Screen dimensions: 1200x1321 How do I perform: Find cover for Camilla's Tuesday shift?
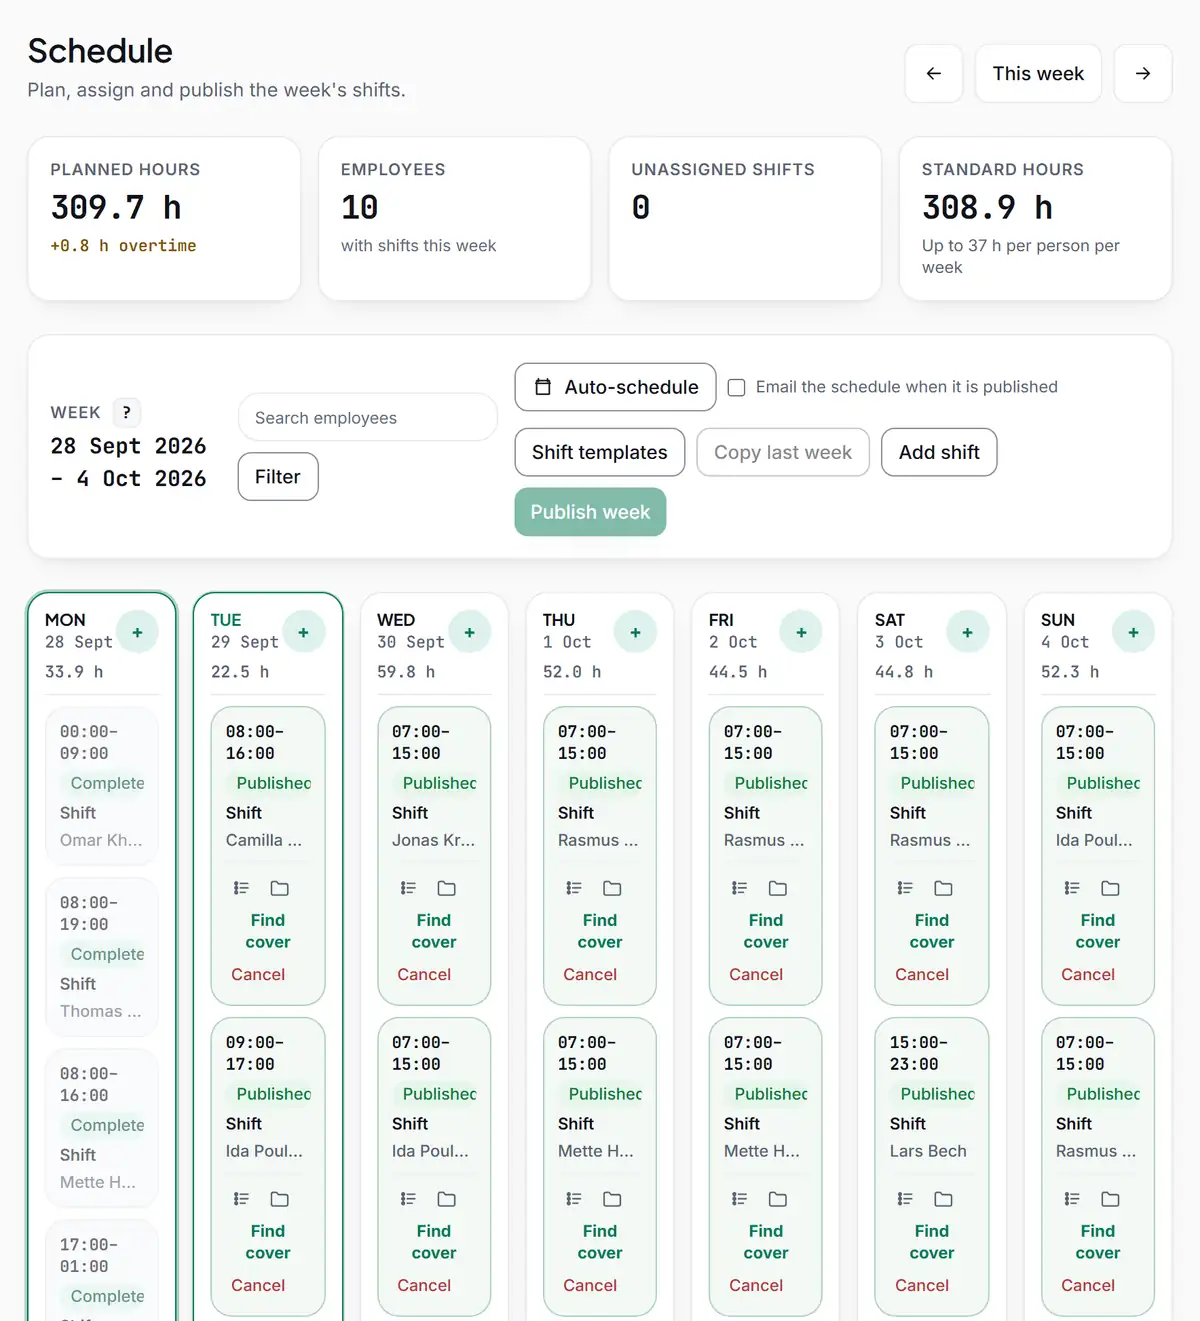point(268,931)
